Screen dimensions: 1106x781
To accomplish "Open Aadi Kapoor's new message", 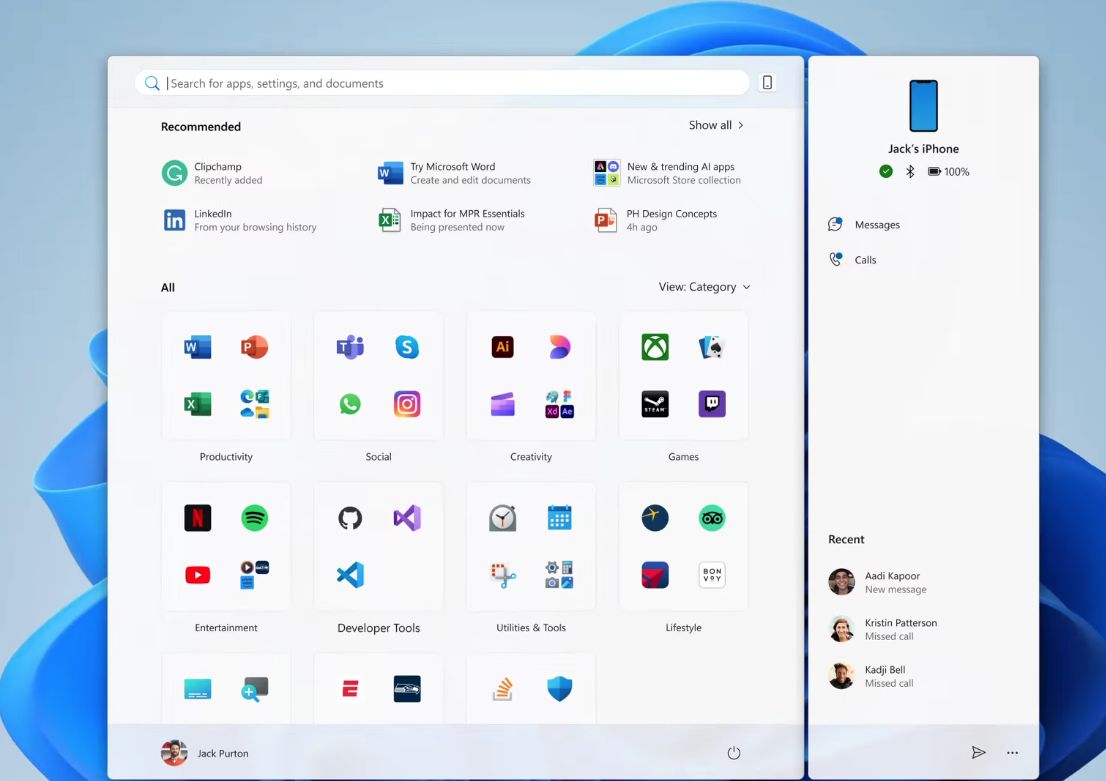I will (x=890, y=582).
